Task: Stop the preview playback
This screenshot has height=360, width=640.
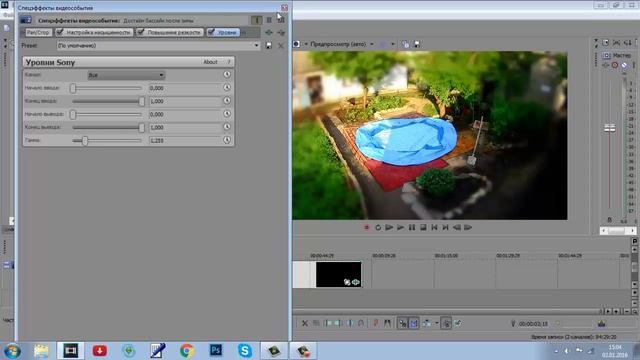Action: pyautogui.click(x=423, y=227)
